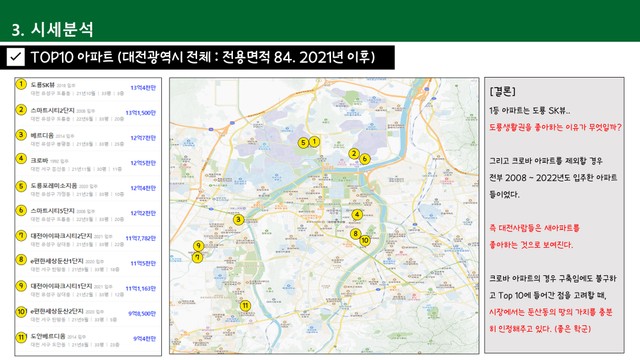
Task: Click the 3. 시세분석 section title
Action: click(52, 30)
